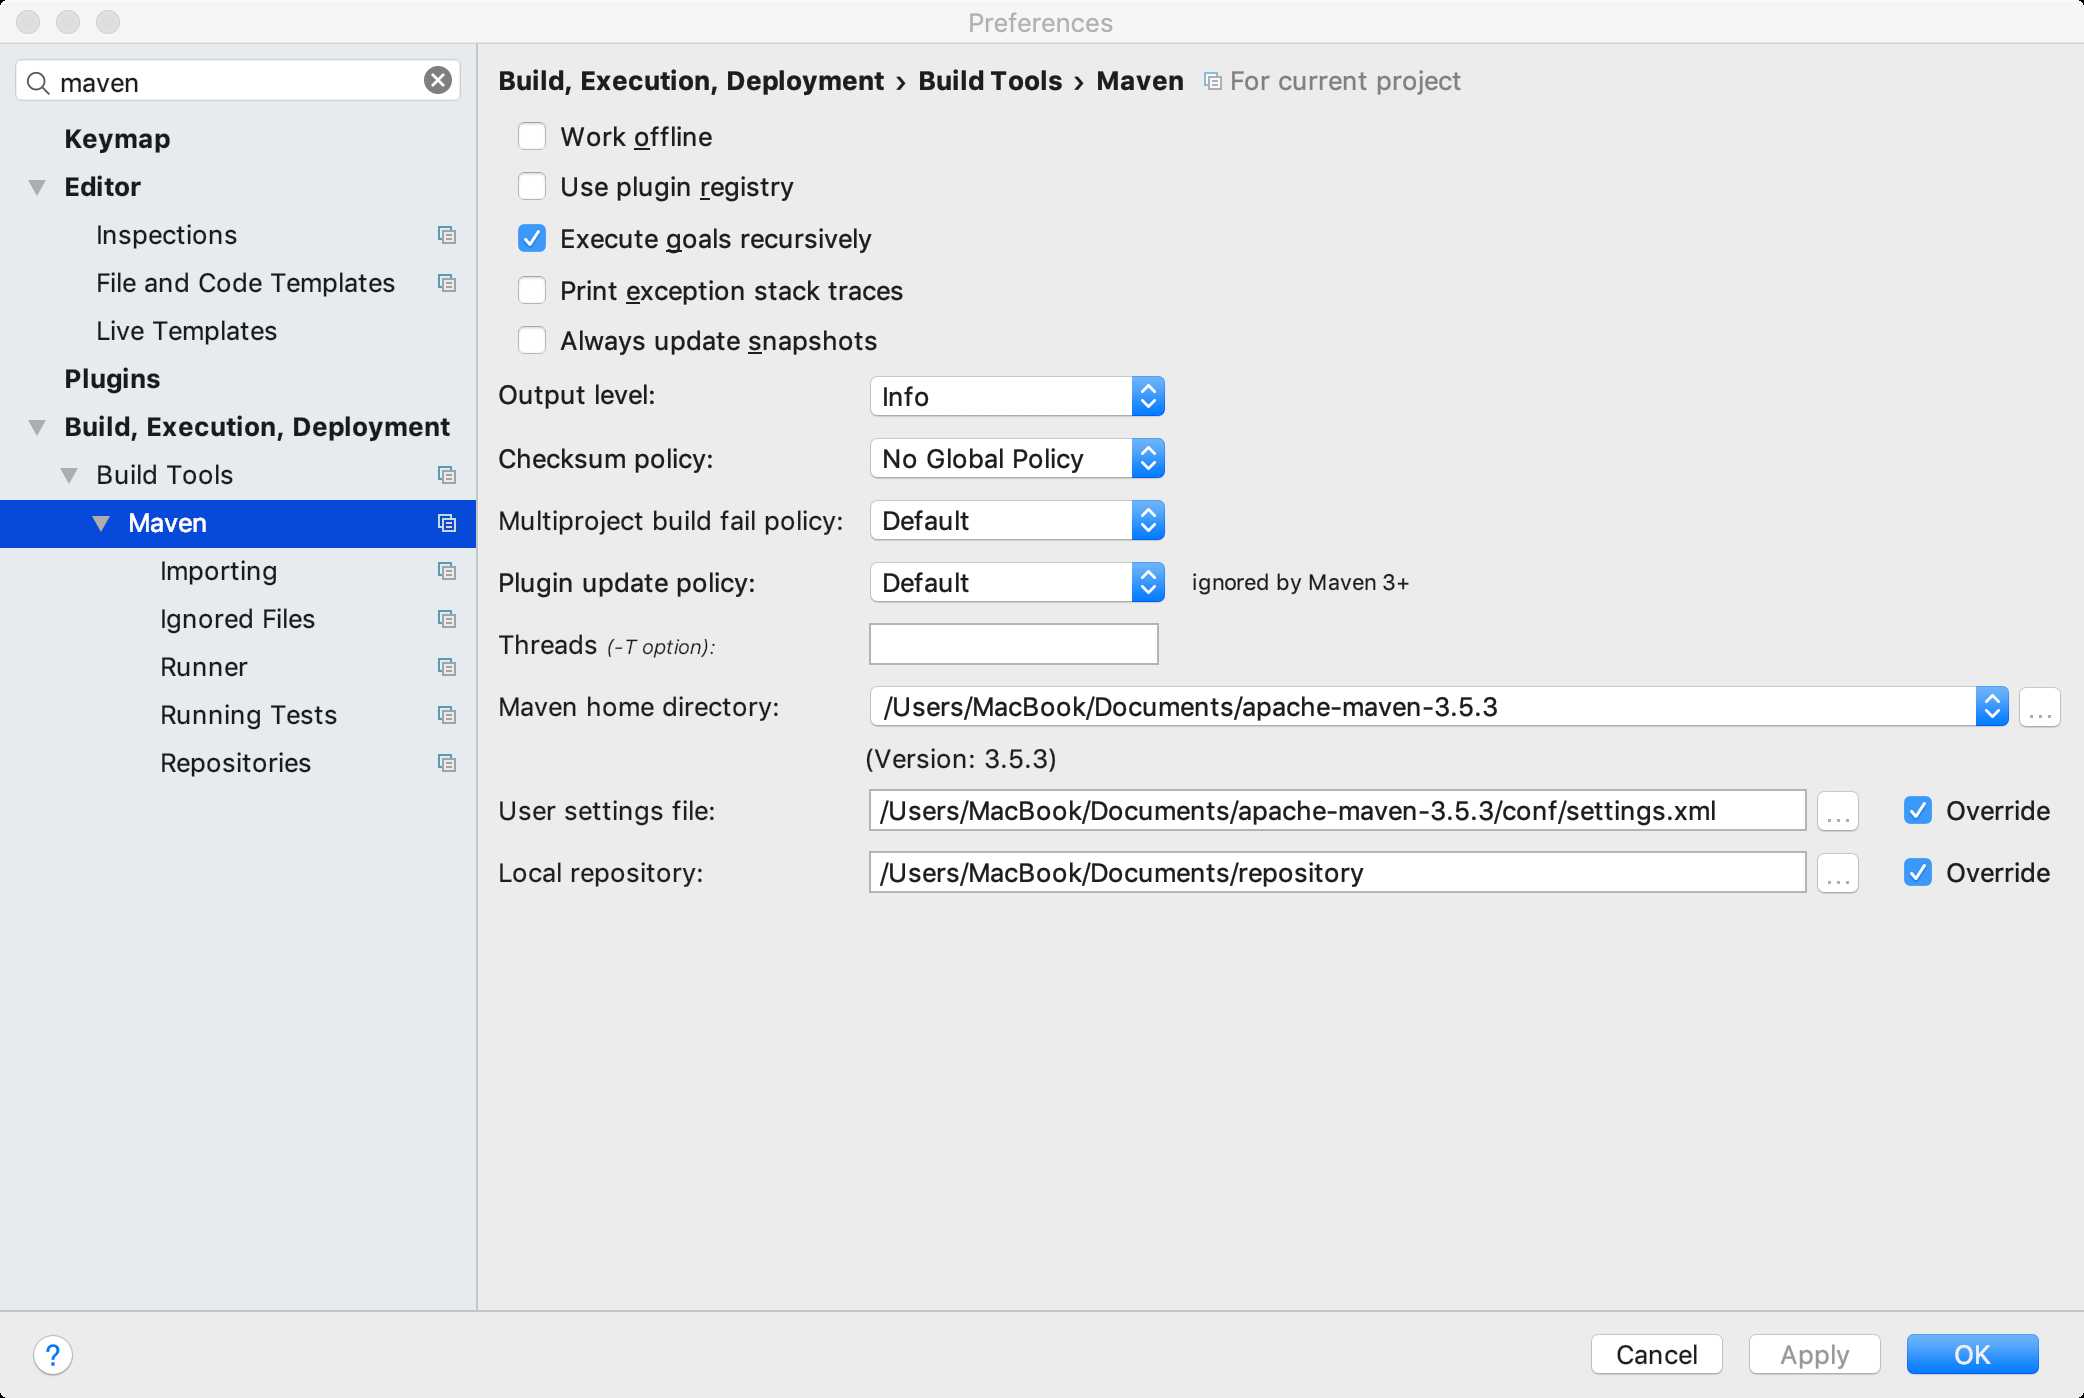The image size is (2084, 1398).
Task: Click Build Tools in the breadcrumb
Action: coord(990,81)
